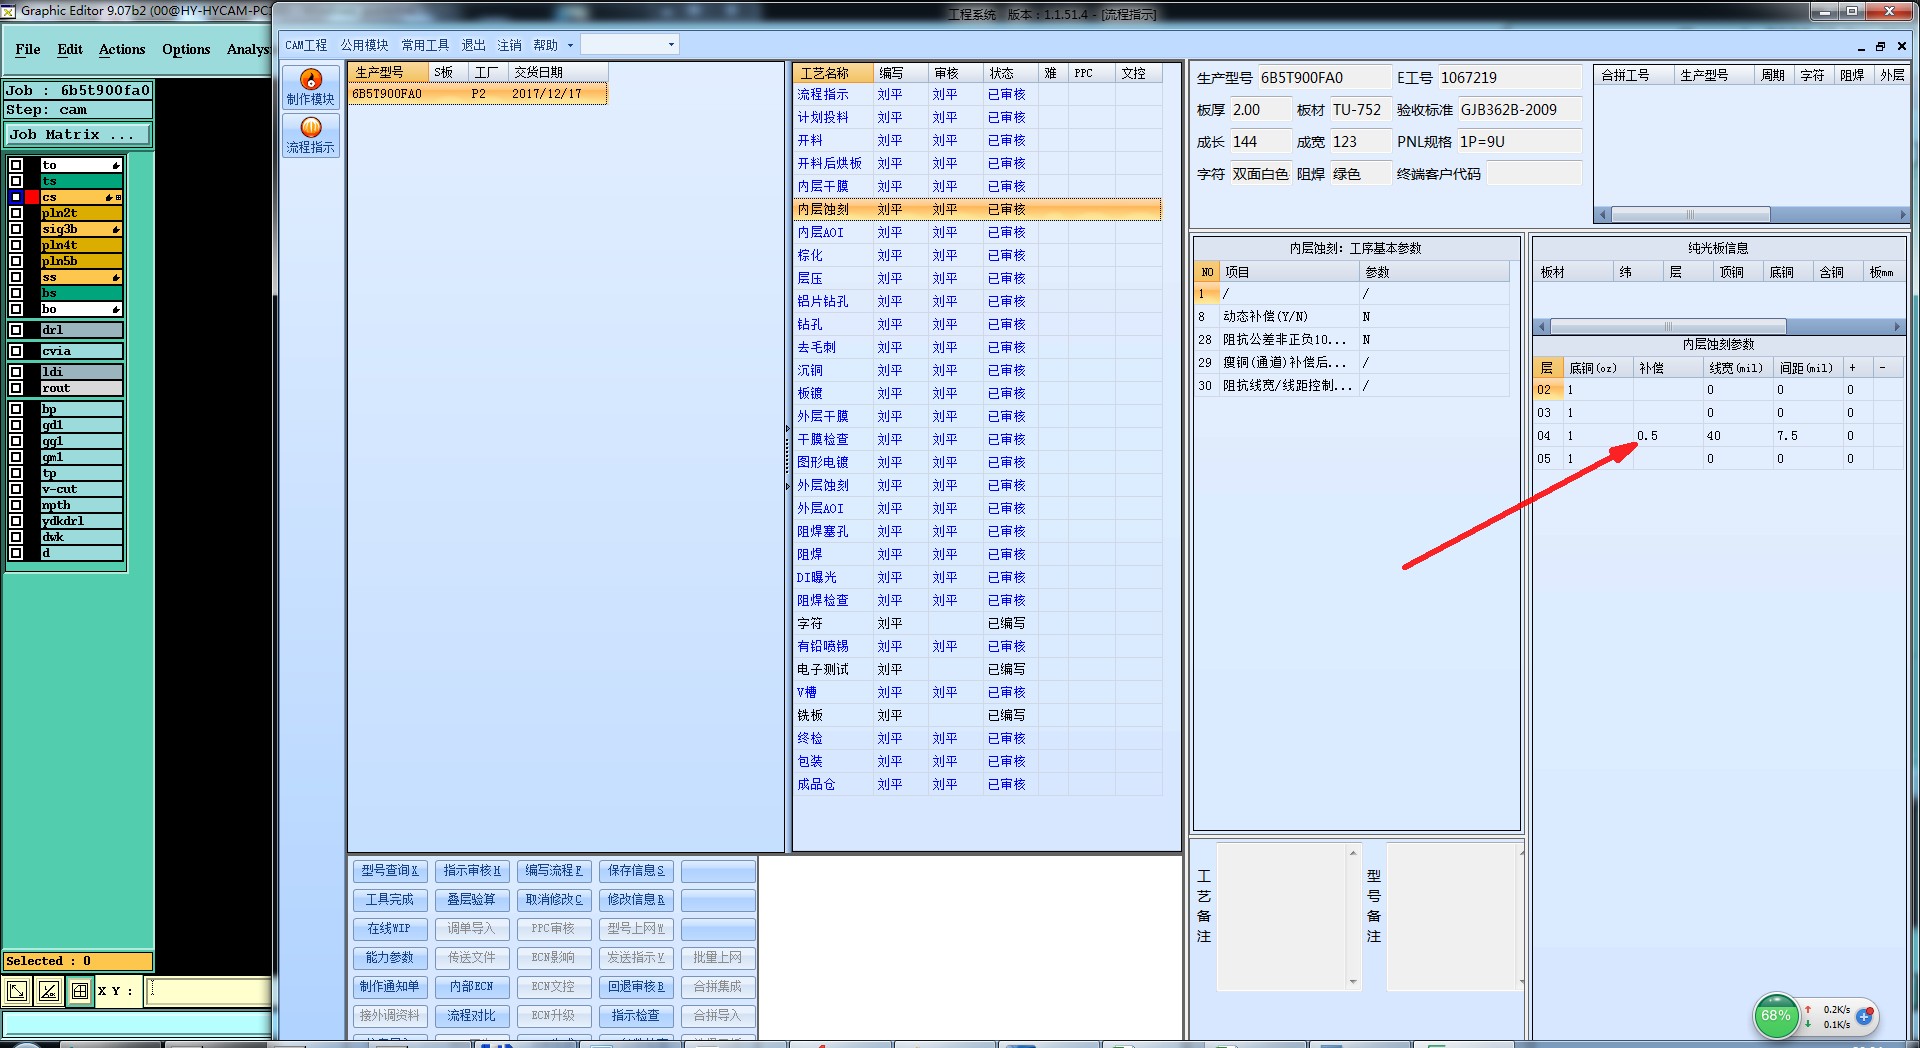Screen dimensions: 1920x1048
Task: Click the 叠层验算 button
Action: tap(472, 900)
